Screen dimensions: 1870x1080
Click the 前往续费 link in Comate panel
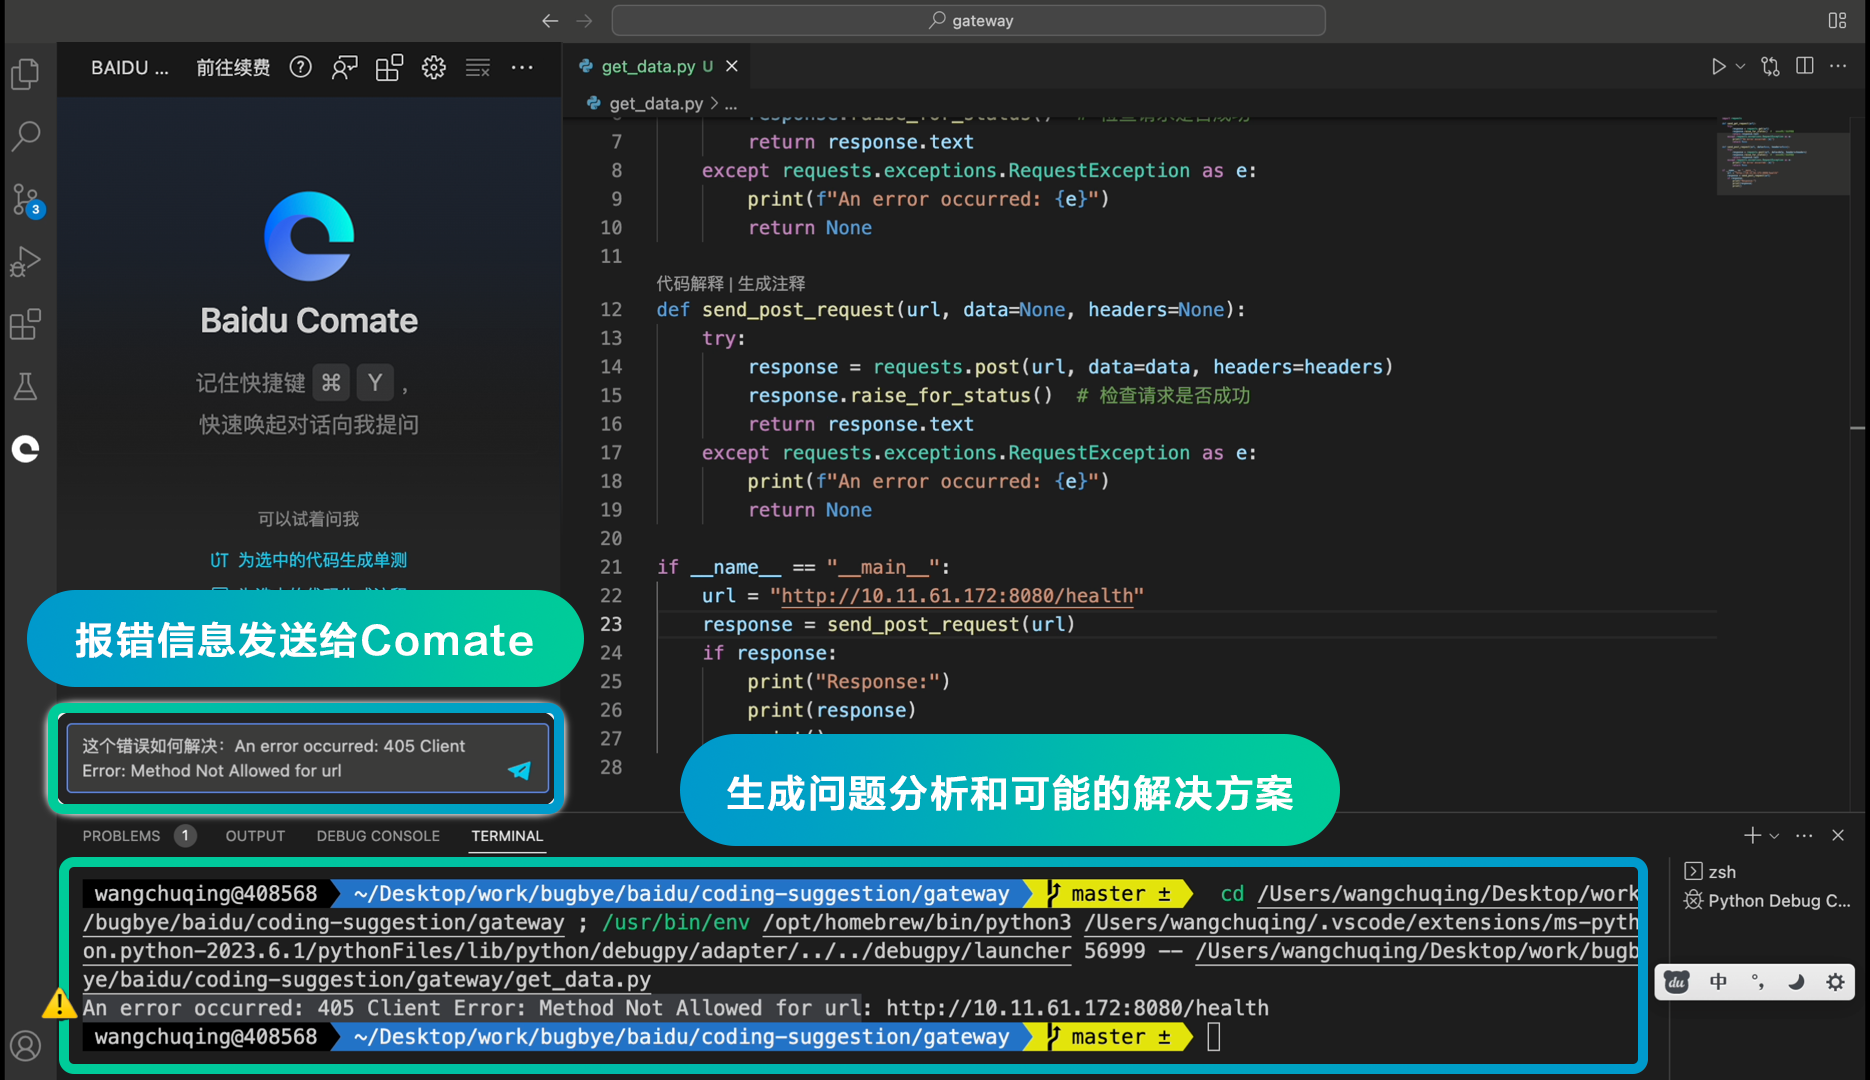[233, 67]
